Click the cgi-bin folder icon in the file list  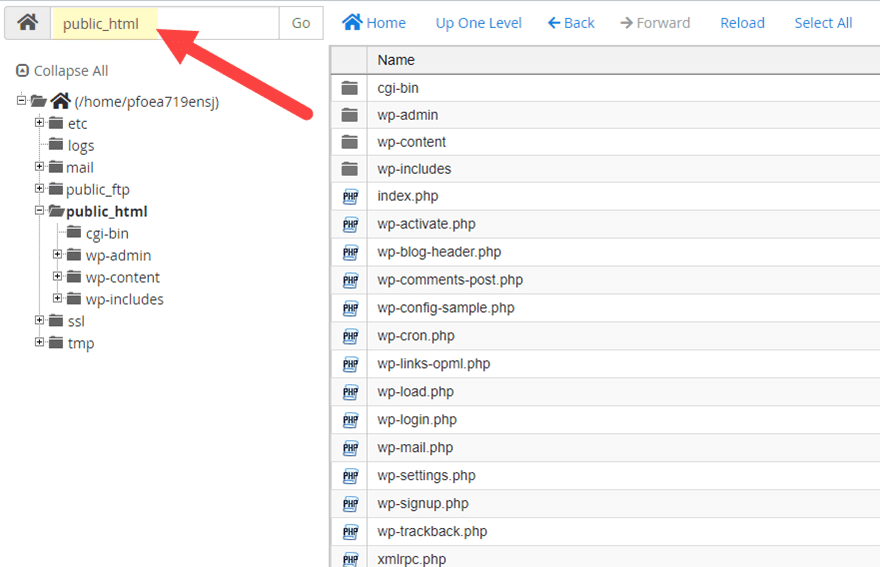click(350, 88)
